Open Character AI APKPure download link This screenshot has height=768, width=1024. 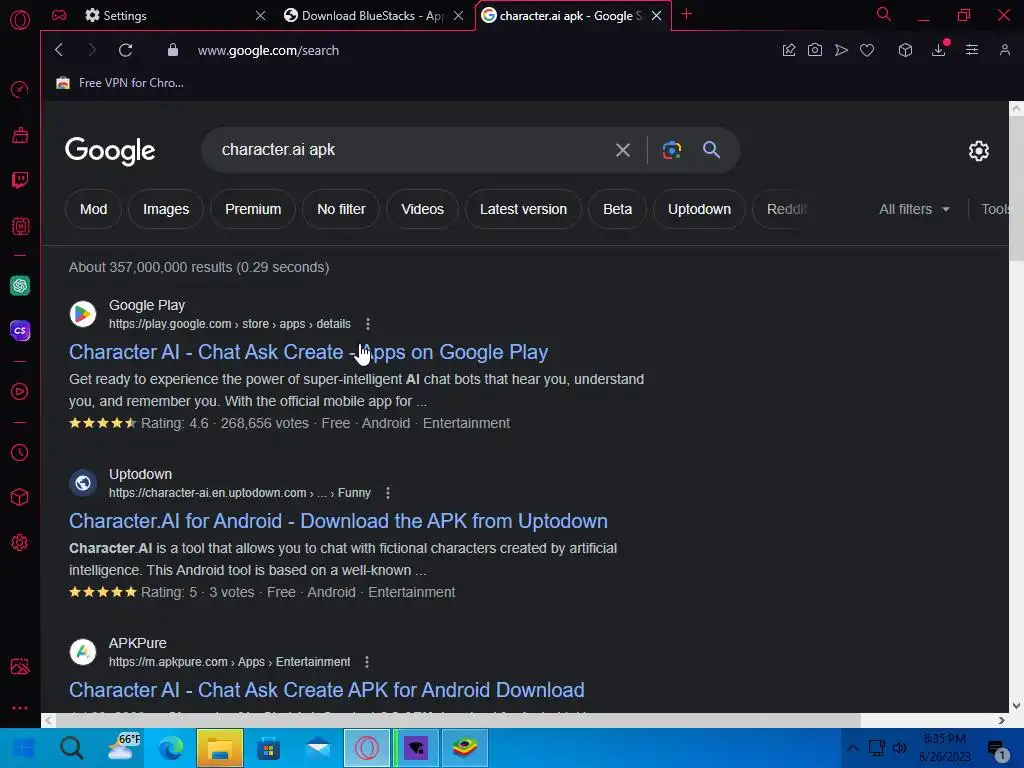327,690
